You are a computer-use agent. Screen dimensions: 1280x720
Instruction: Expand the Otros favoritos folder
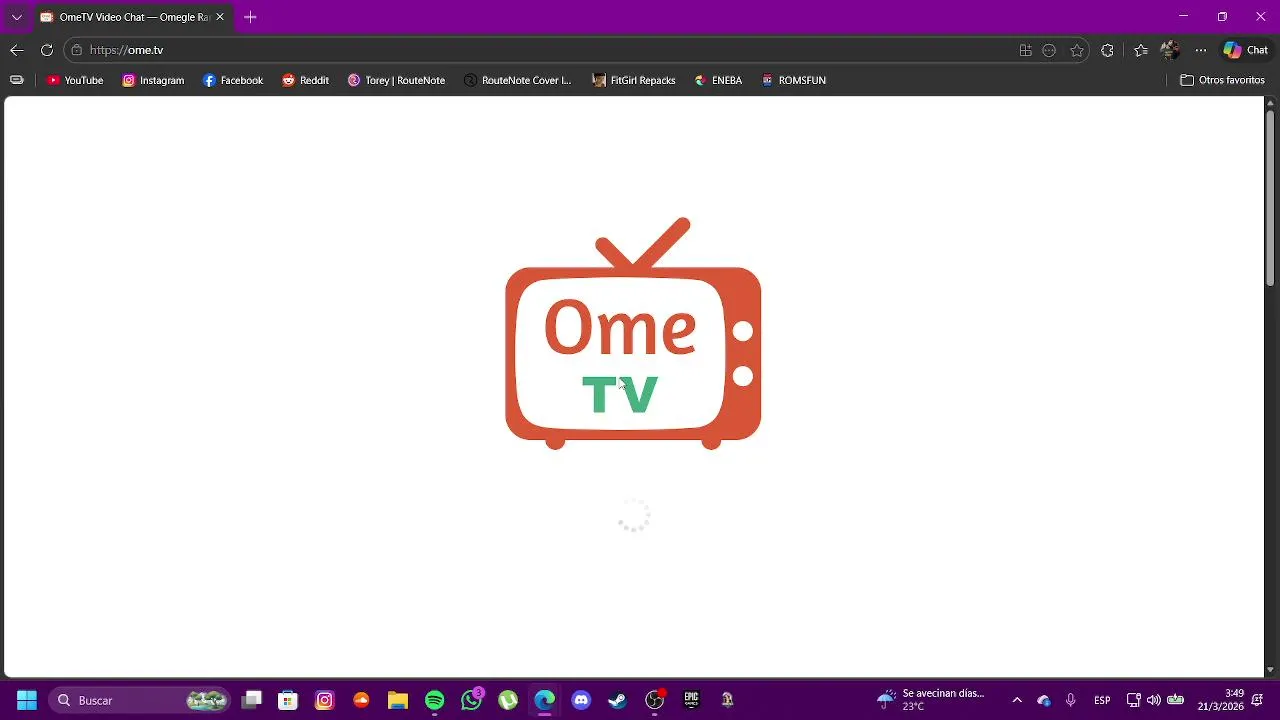click(1223, 80)
